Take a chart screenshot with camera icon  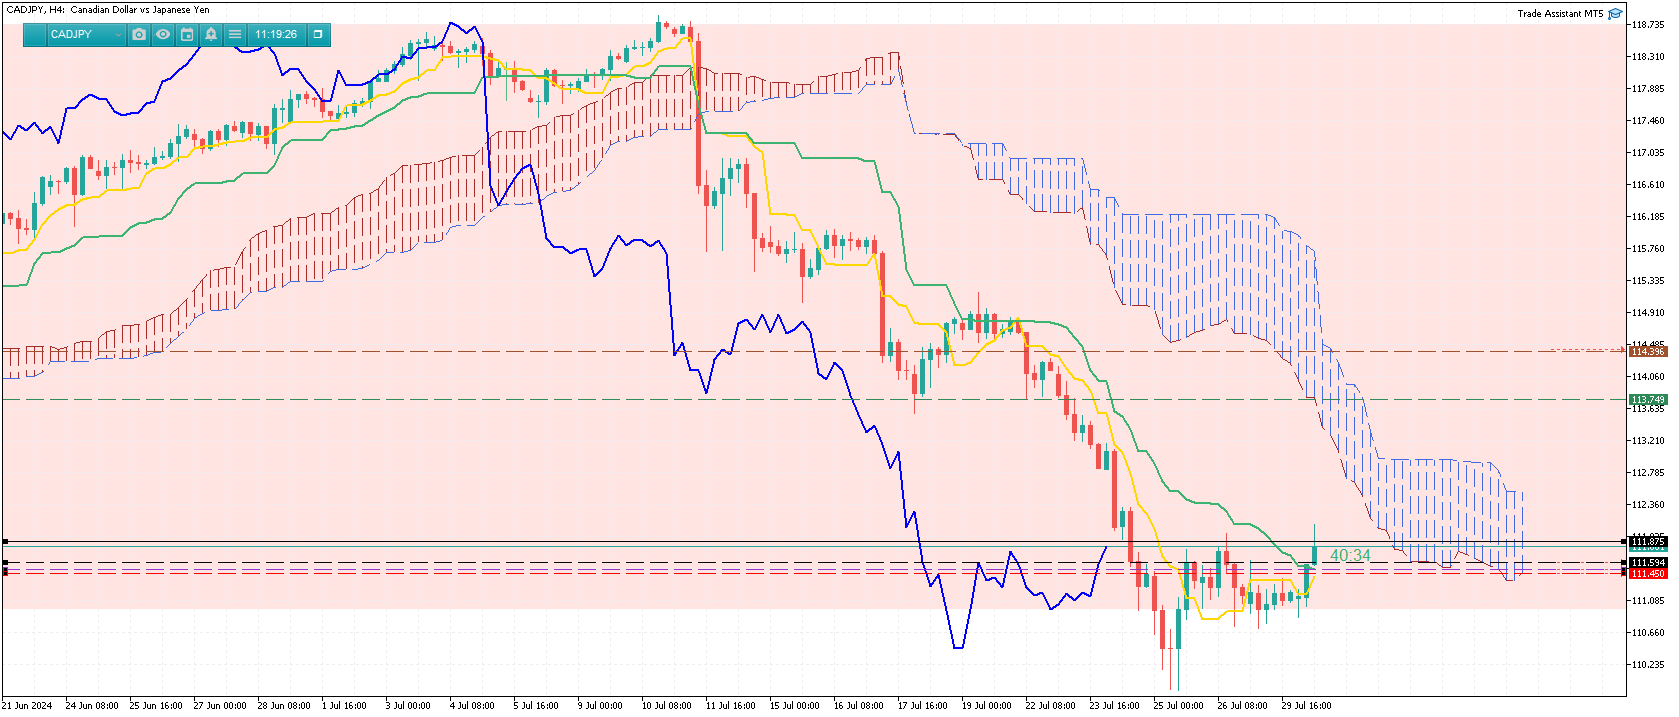[x=139, y=34]
